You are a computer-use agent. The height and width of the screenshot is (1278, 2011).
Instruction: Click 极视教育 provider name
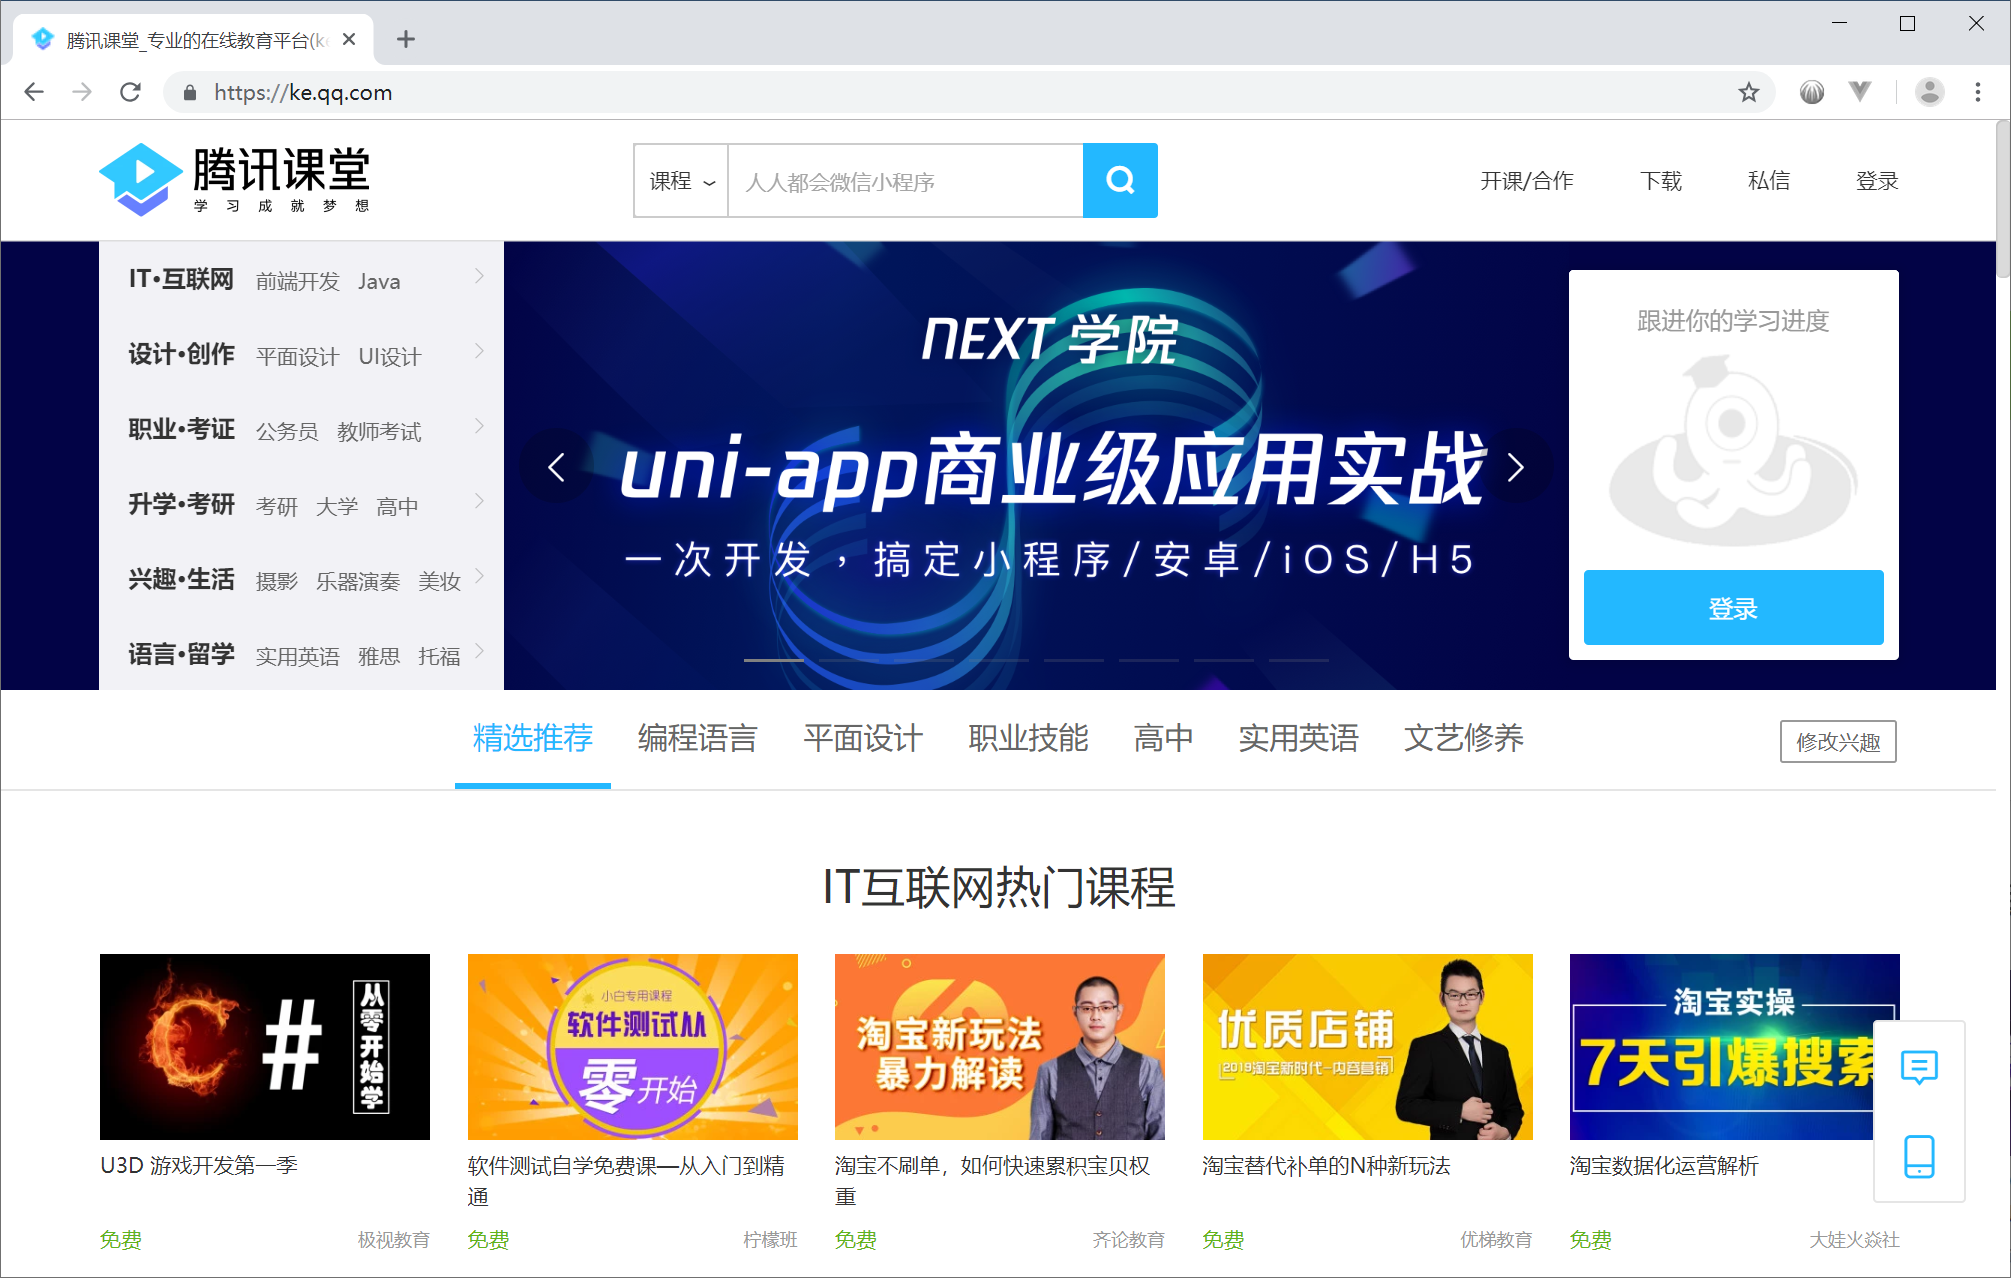click(x=394, y=1240)
